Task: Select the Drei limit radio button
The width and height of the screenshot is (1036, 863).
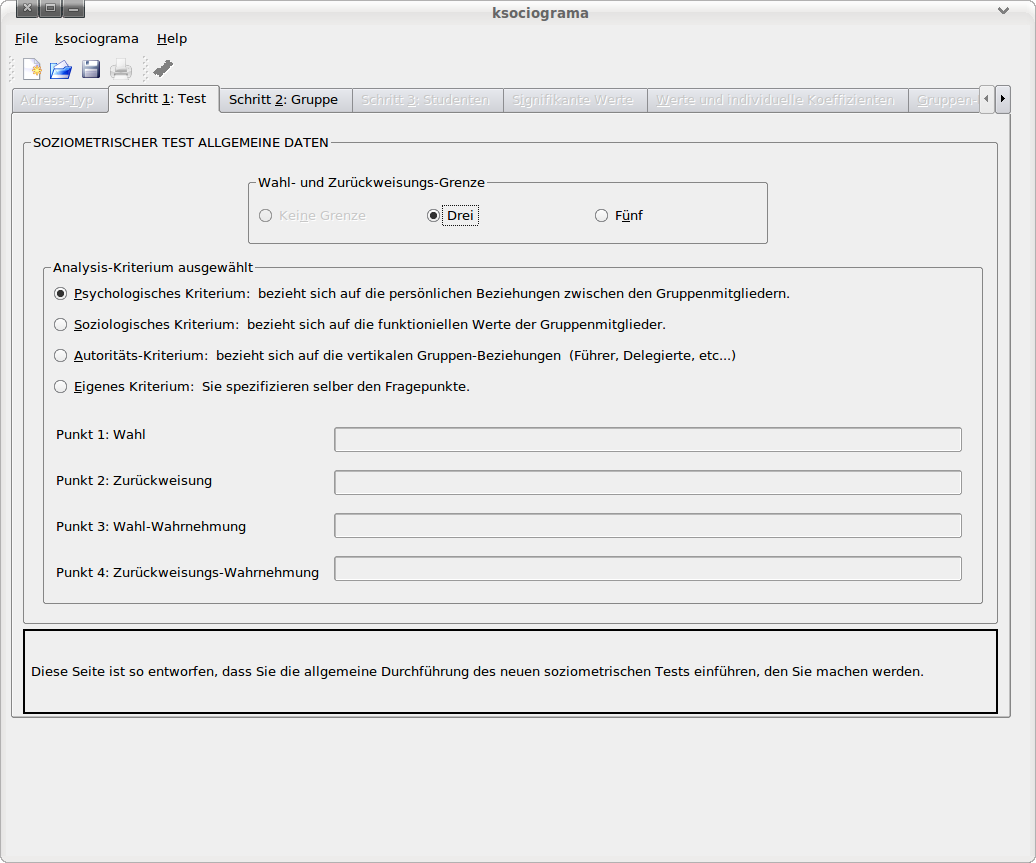Action: point(434,215)
